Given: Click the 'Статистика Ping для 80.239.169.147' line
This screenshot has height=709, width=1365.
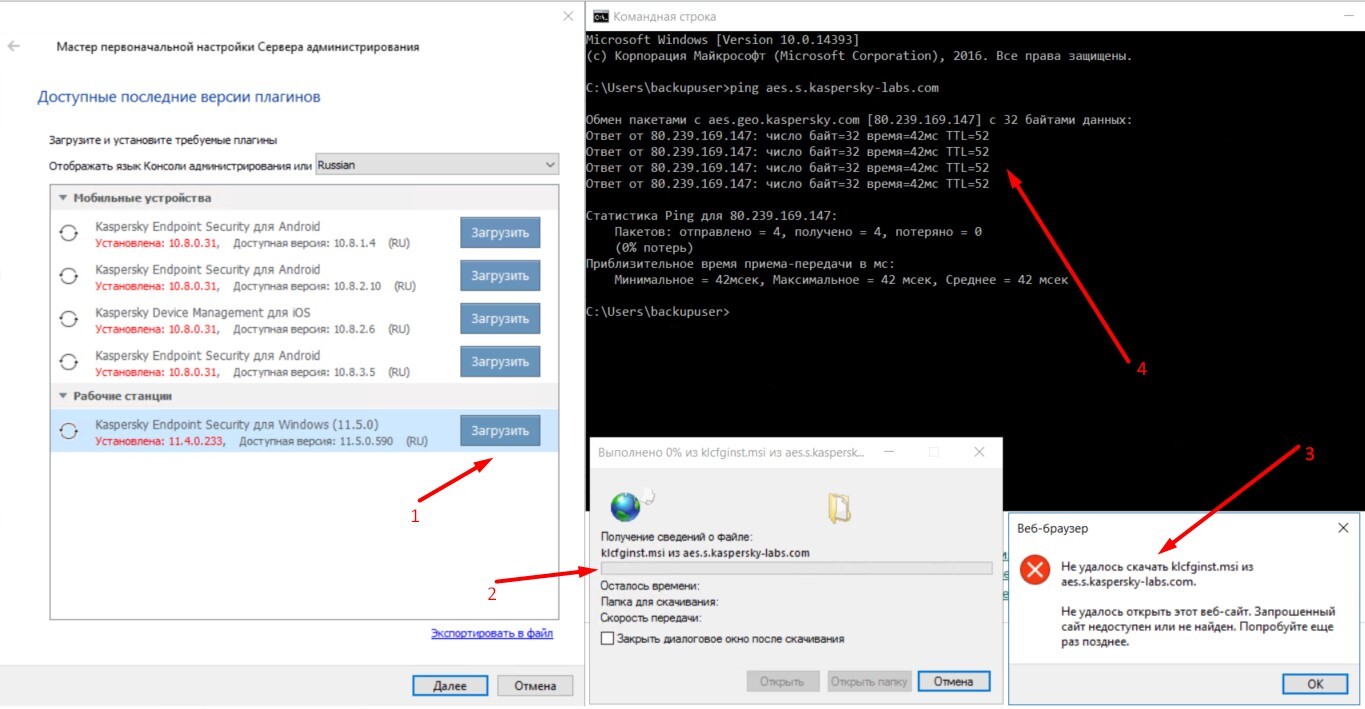Looking at the screenshot, I should click(x=711, y=215).
